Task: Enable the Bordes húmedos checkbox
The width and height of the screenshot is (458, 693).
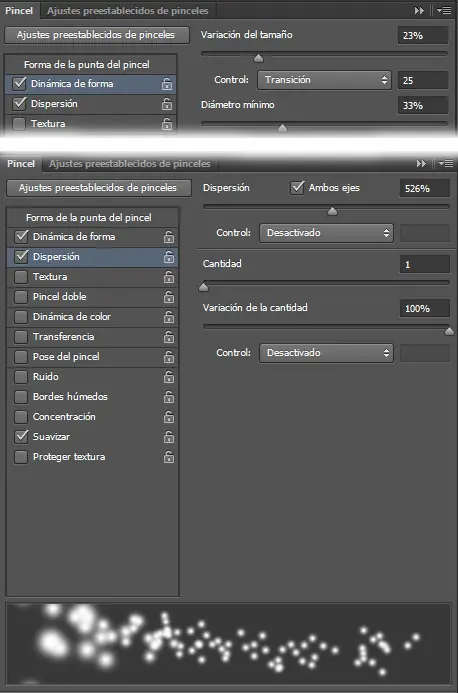Action: pos(21,396)
